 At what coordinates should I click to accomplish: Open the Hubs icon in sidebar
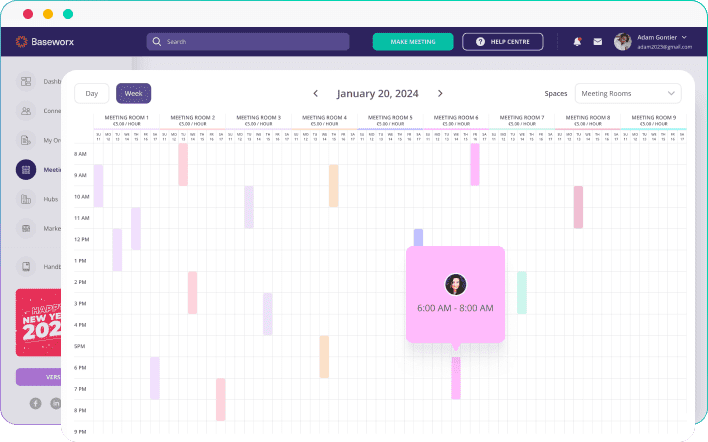26,199
